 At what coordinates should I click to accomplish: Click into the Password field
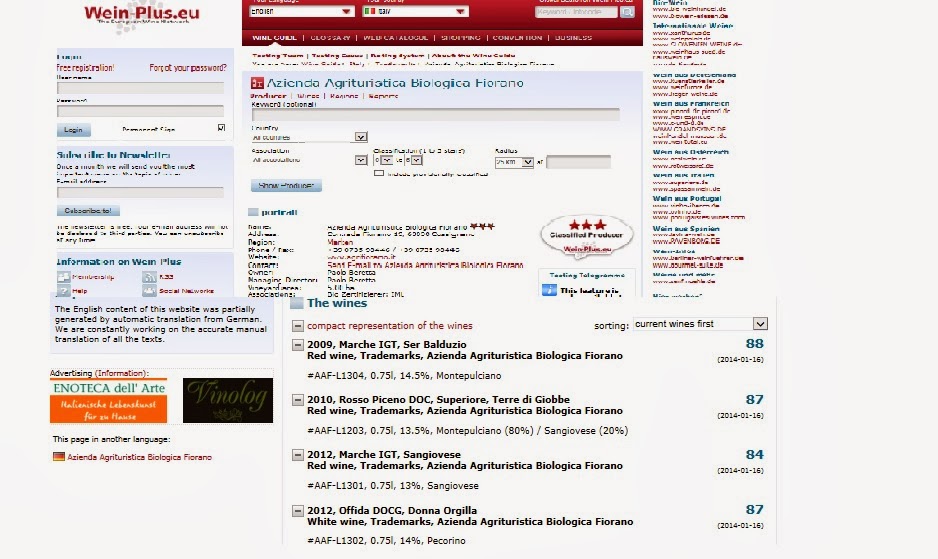pyautogui.click(x=140, y=111)
